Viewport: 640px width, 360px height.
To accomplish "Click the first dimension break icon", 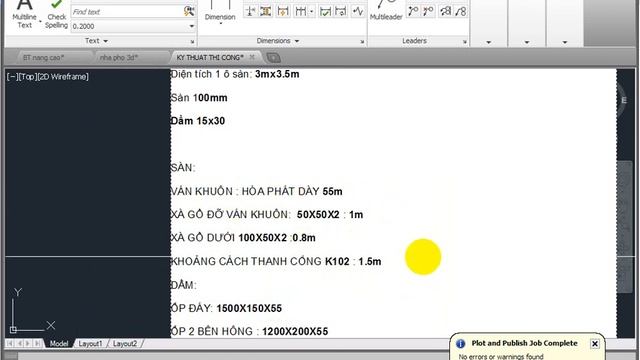I will click(250, 11).
